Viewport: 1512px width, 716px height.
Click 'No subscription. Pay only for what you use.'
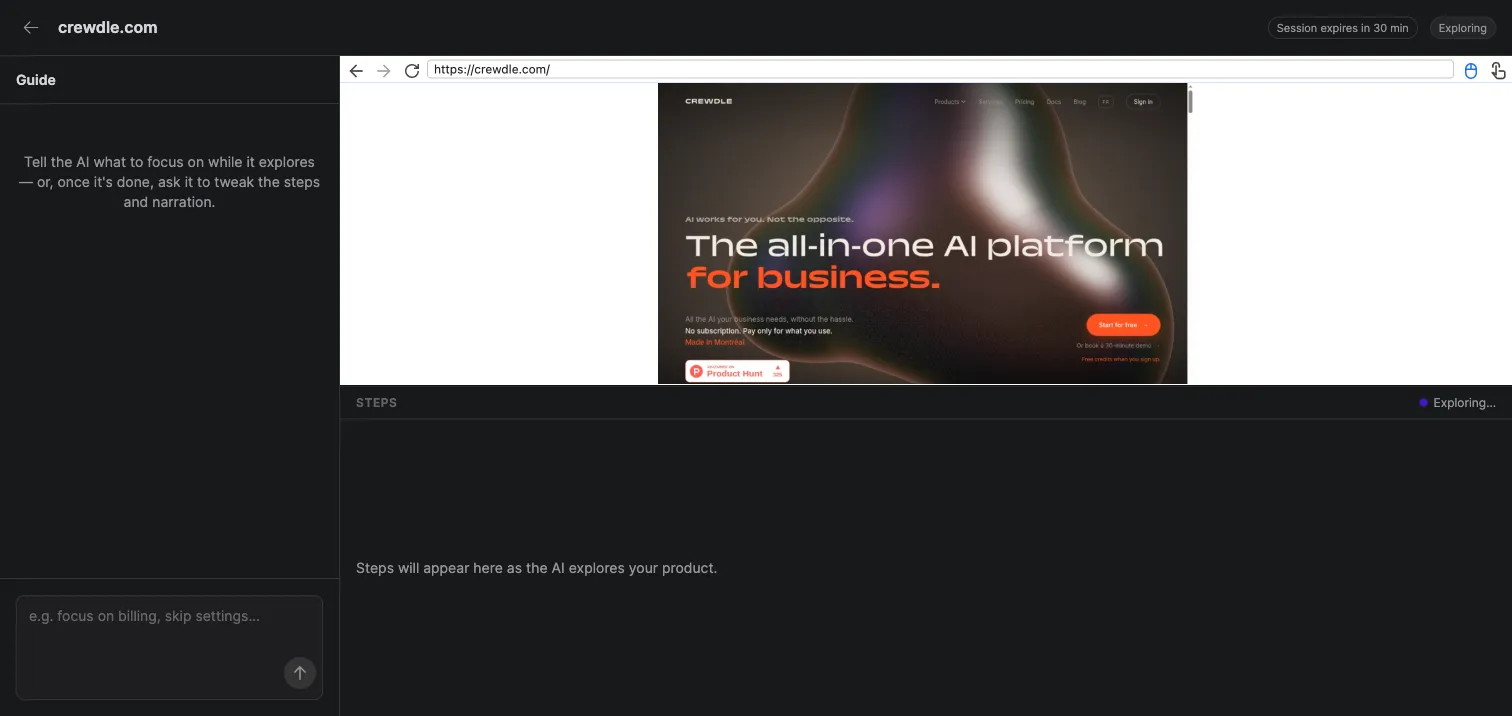pyautogui.click(x=758, y=330)
